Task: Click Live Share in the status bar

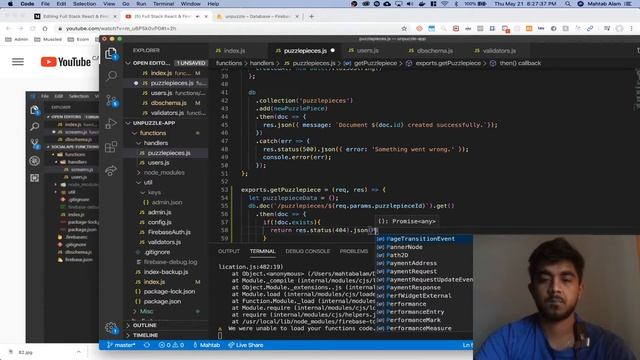Action: 246,345
